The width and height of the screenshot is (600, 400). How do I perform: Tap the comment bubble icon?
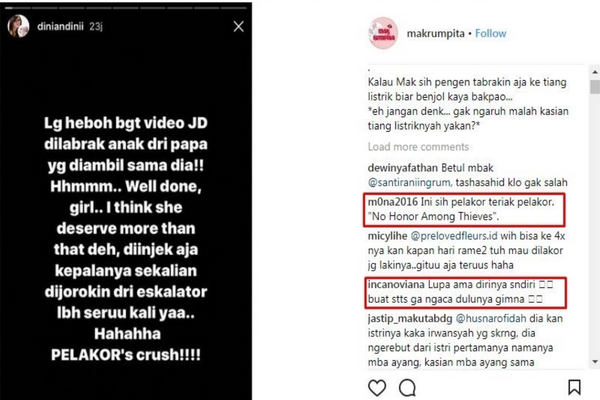407,388
